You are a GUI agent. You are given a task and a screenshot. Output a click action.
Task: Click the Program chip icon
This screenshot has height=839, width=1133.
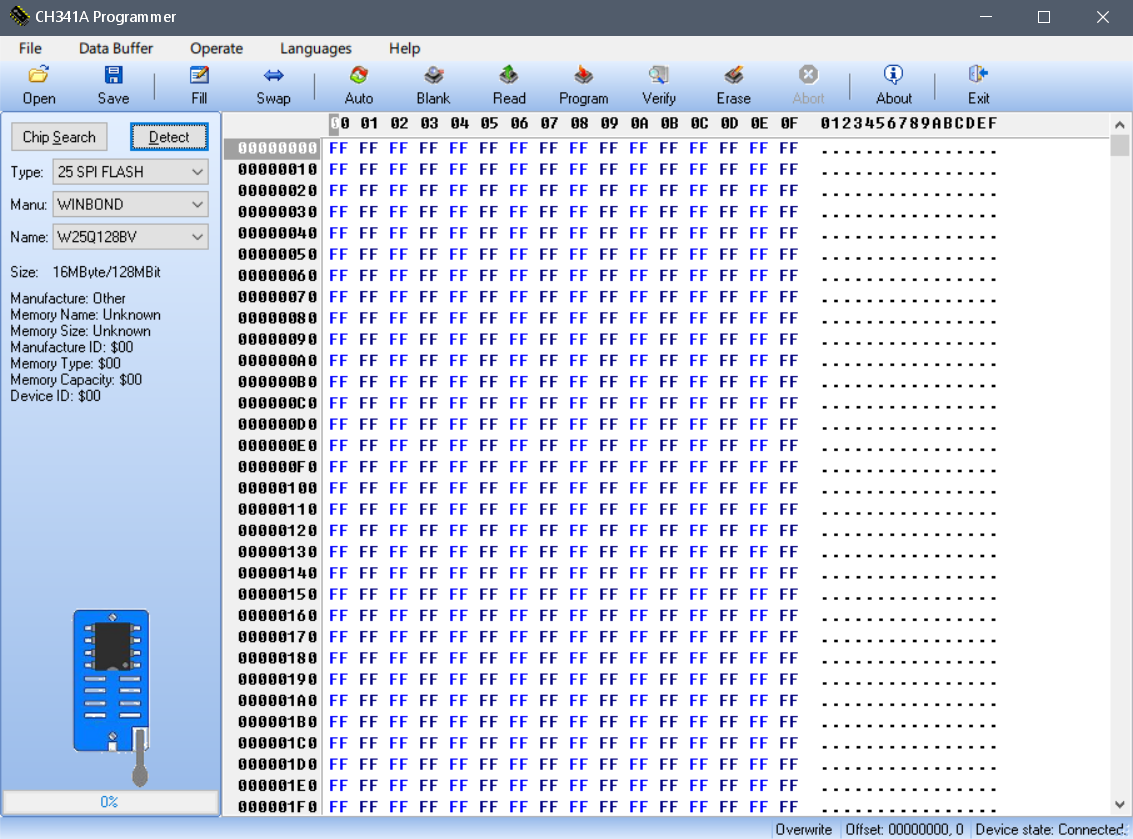tap(583, 75)
